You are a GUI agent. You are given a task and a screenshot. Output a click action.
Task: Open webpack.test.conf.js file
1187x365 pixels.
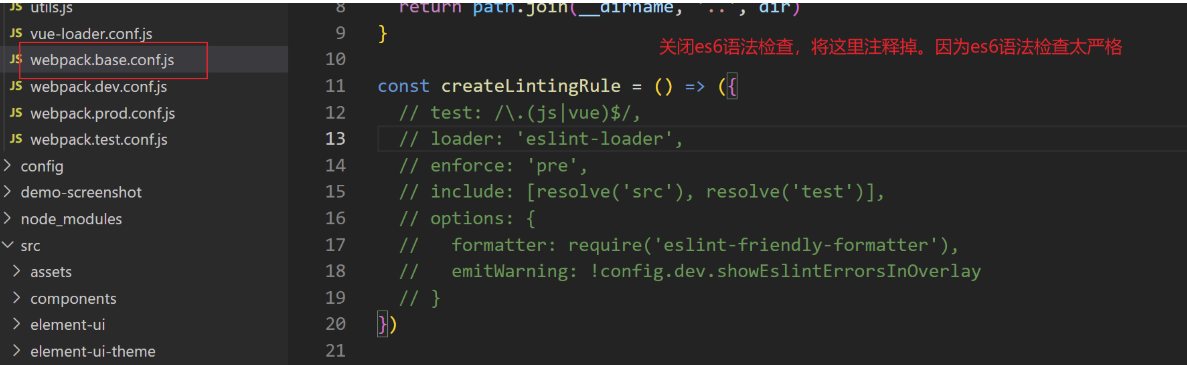pos(98,140)
